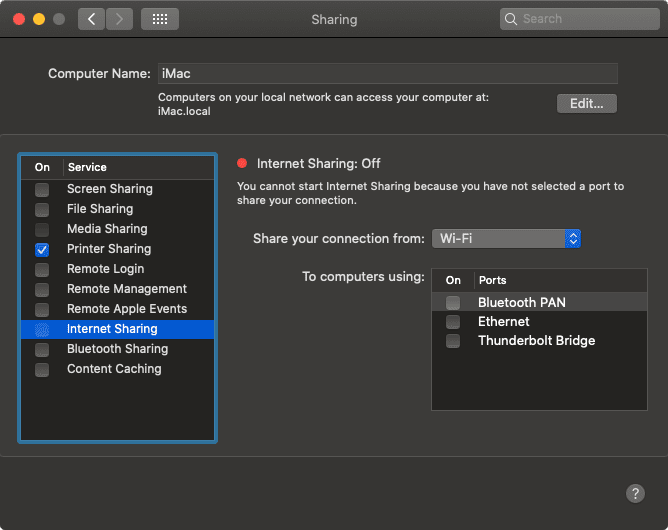The height and width of the screenshot is (530, 668).
Task: Select Remote Management service row
Action: tap(126, 289)
